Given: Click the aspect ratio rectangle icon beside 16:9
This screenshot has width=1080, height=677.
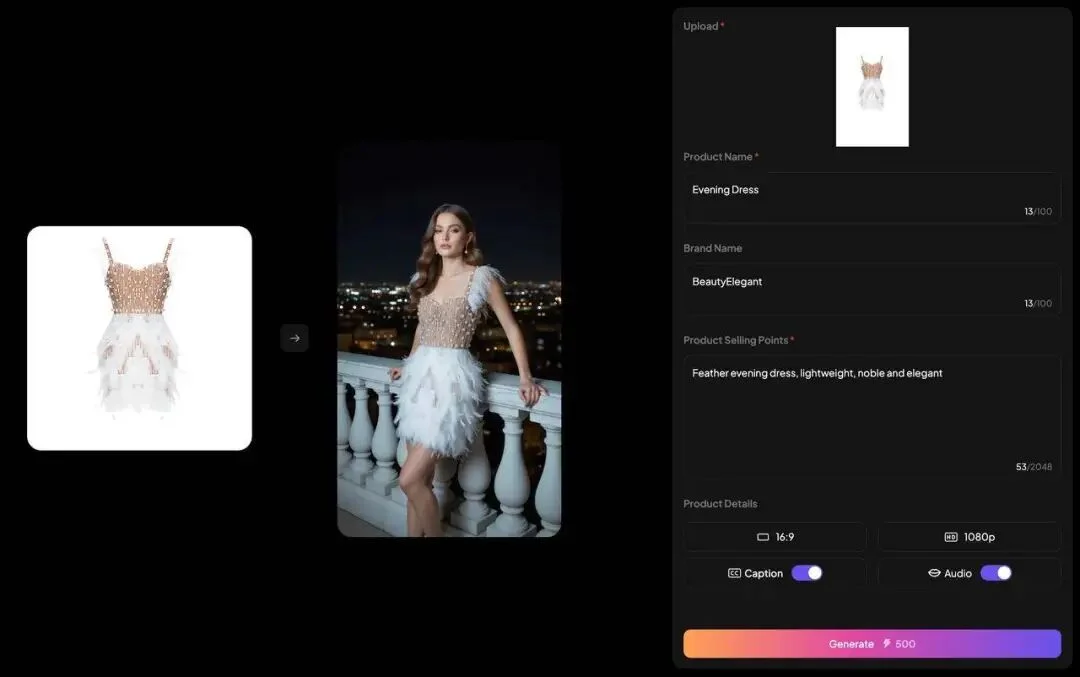Looking at the screenshot, I should pos(762,536).
